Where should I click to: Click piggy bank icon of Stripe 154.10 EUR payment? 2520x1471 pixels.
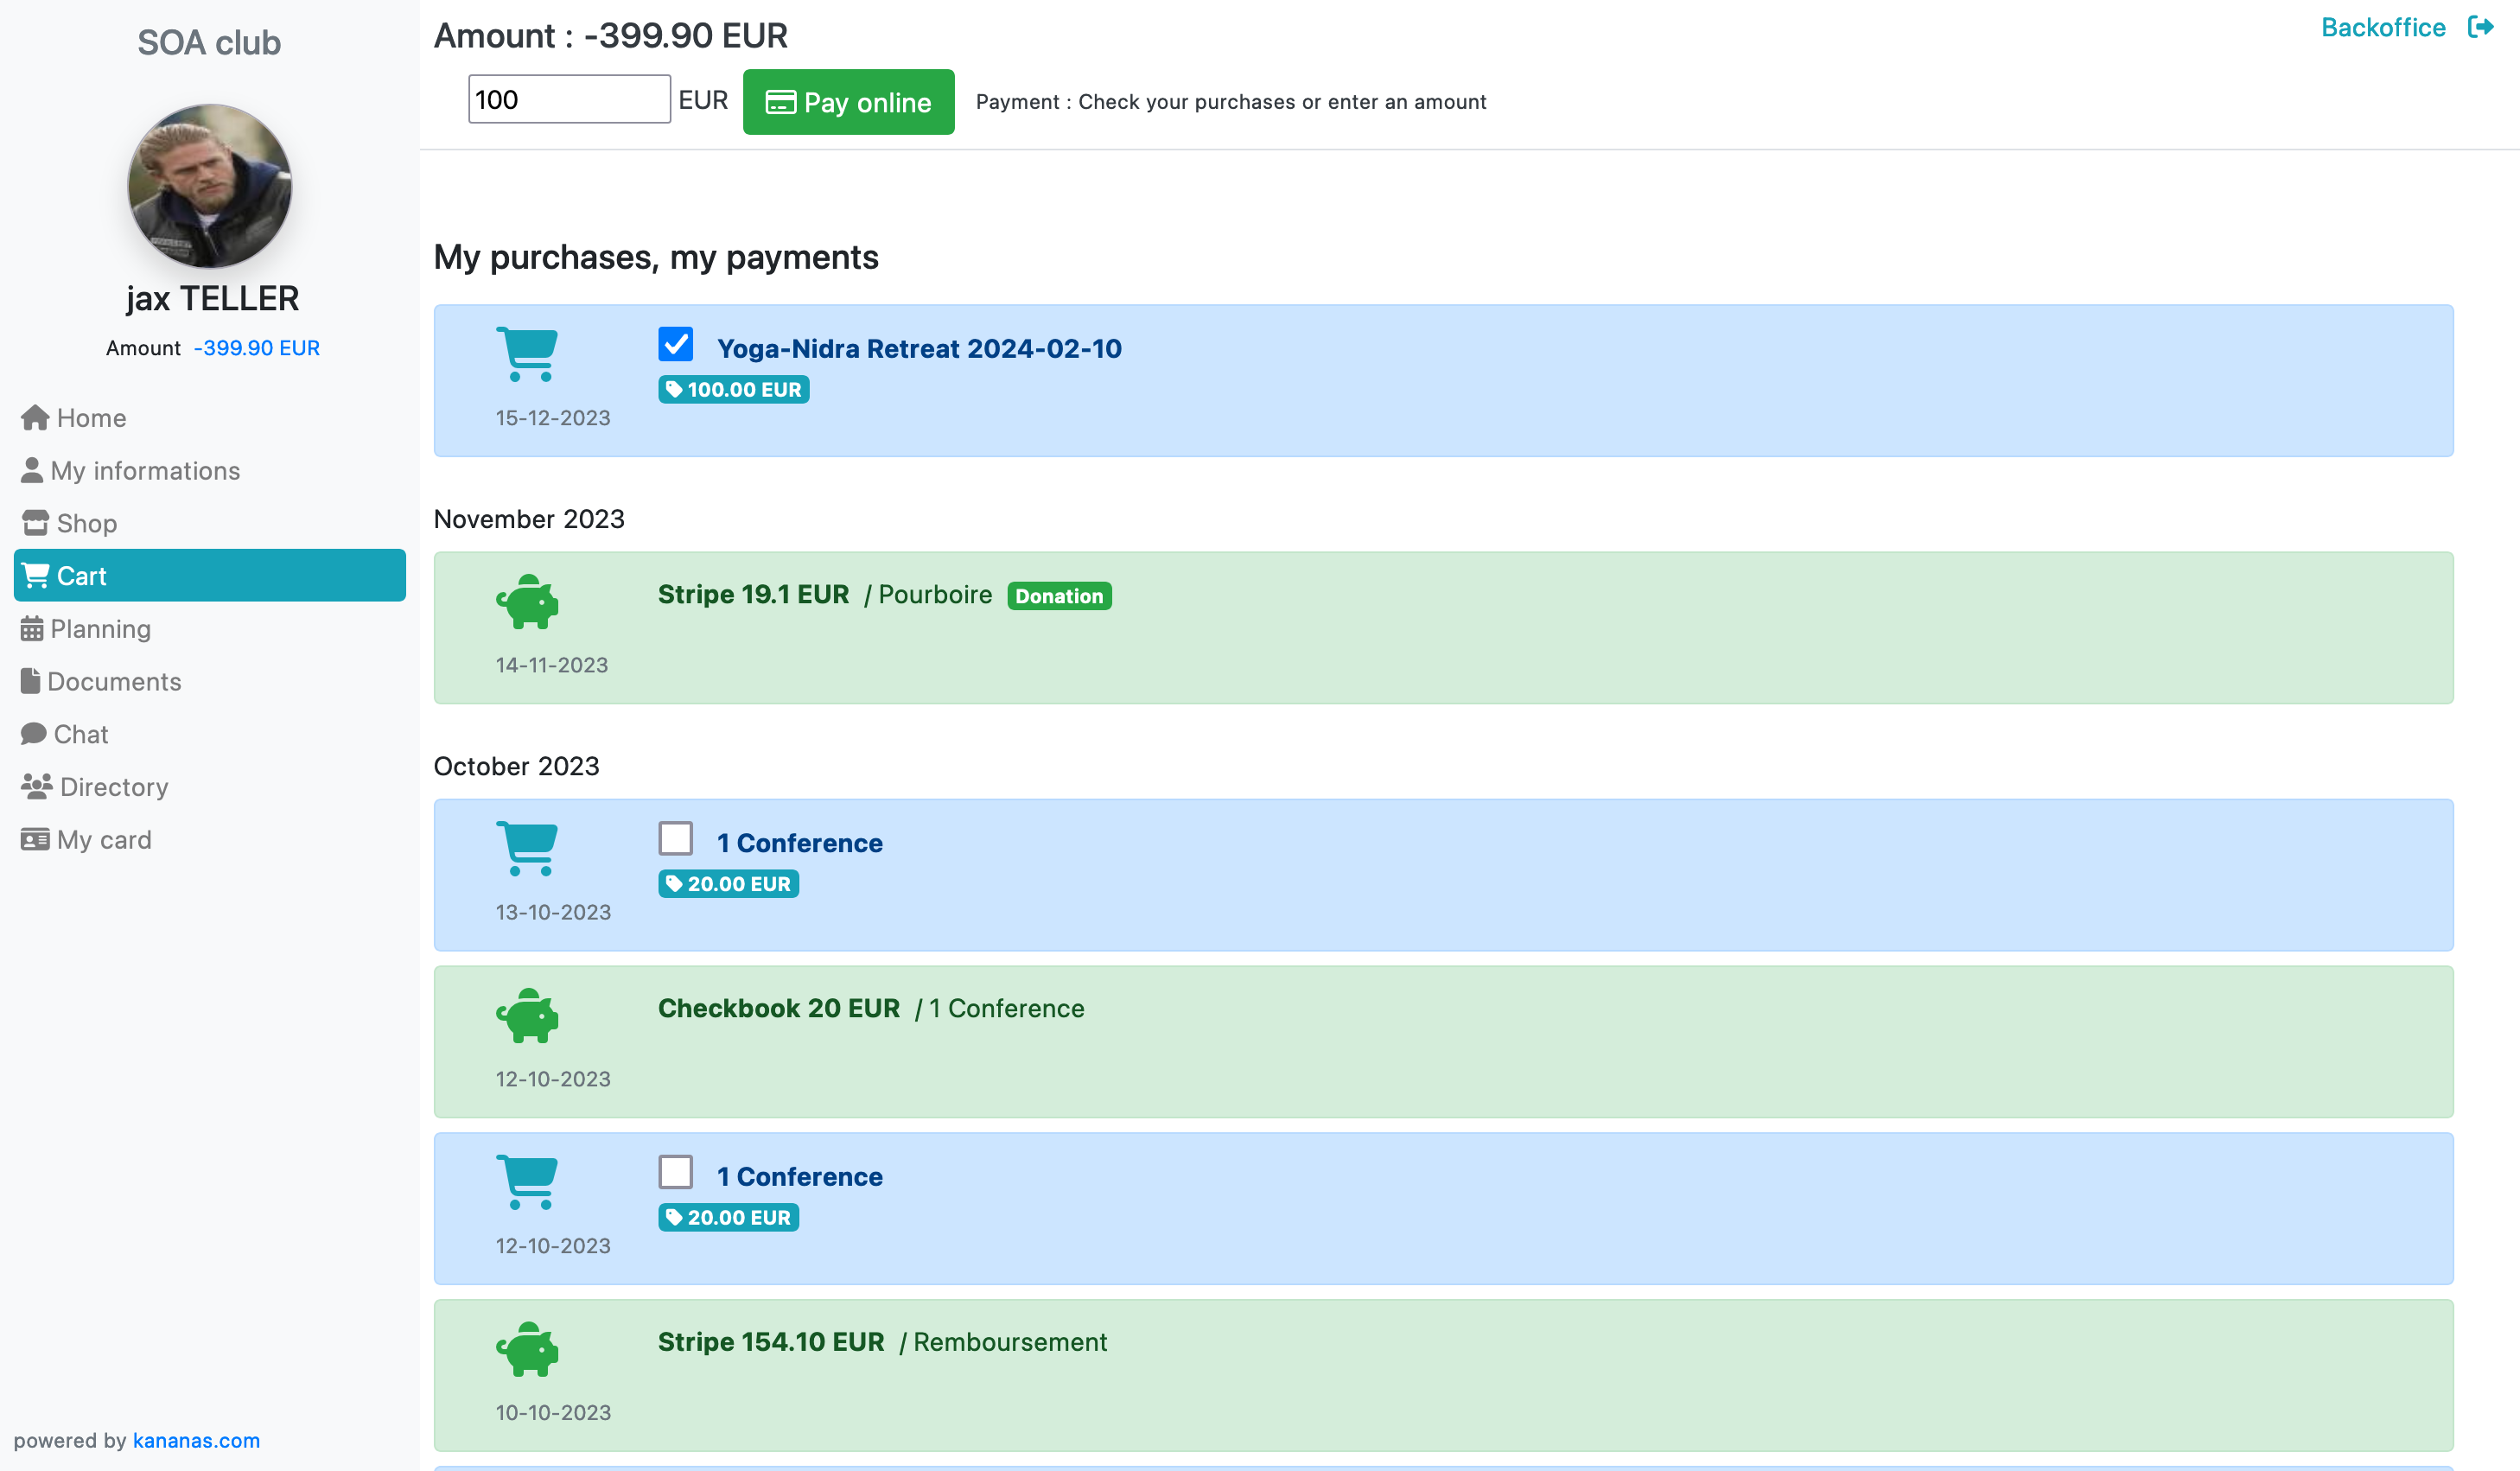pos(527,1349)
